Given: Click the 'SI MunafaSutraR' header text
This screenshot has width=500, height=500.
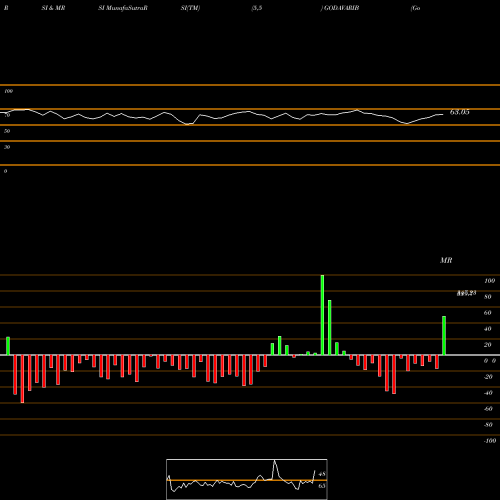Looking at the screenshot, I should point(123,8).
